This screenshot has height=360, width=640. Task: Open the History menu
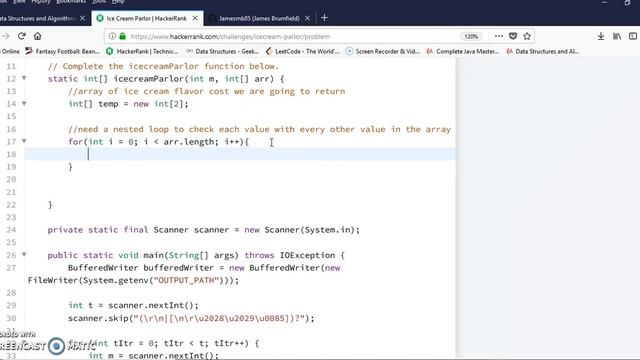pyautogui.click(x=40, y=2)
